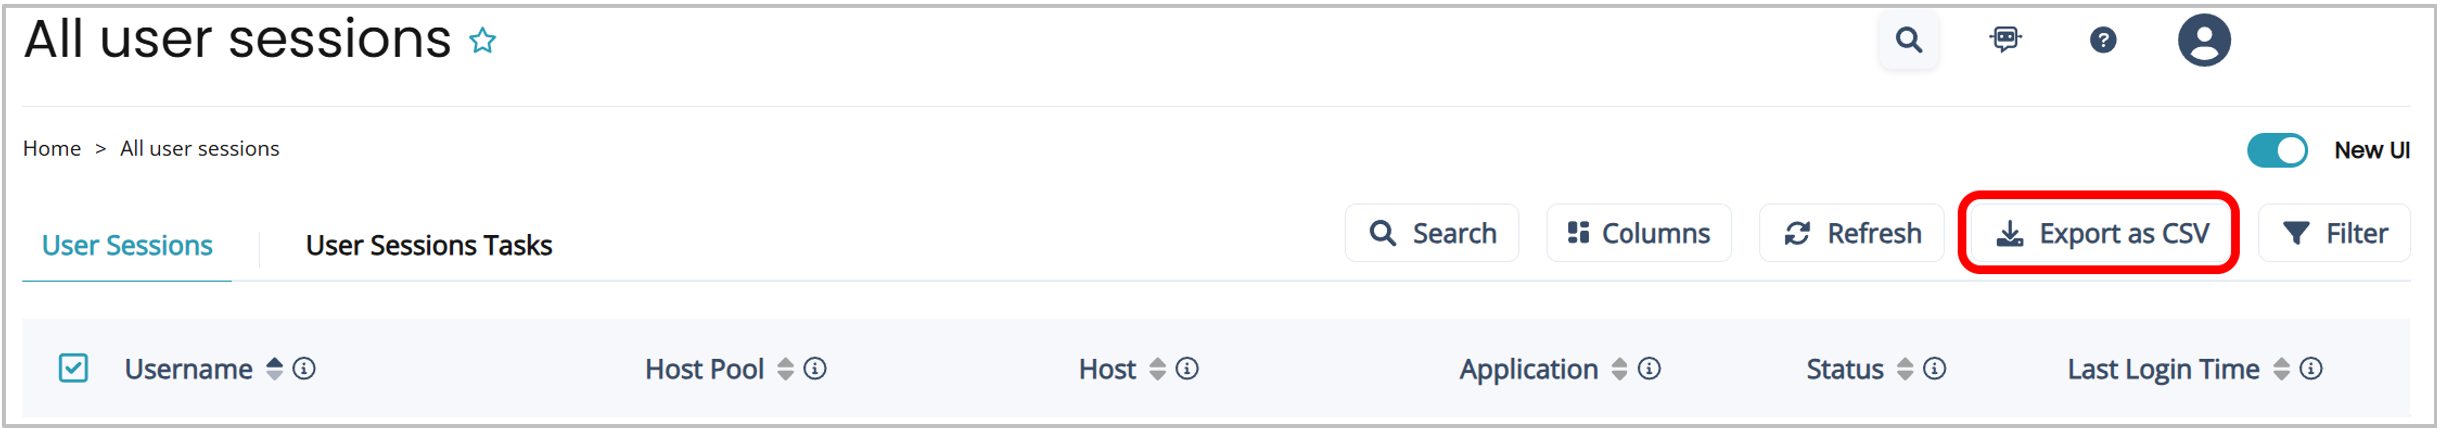Show info for Last Login Time column
The height and width of the screenshot is (428, 2437).
tap(2310, 369)
